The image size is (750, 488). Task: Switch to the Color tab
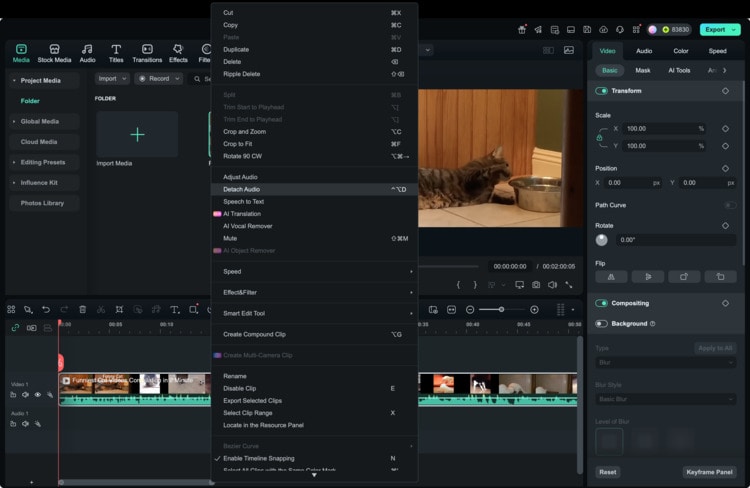[x=681, y=51]
